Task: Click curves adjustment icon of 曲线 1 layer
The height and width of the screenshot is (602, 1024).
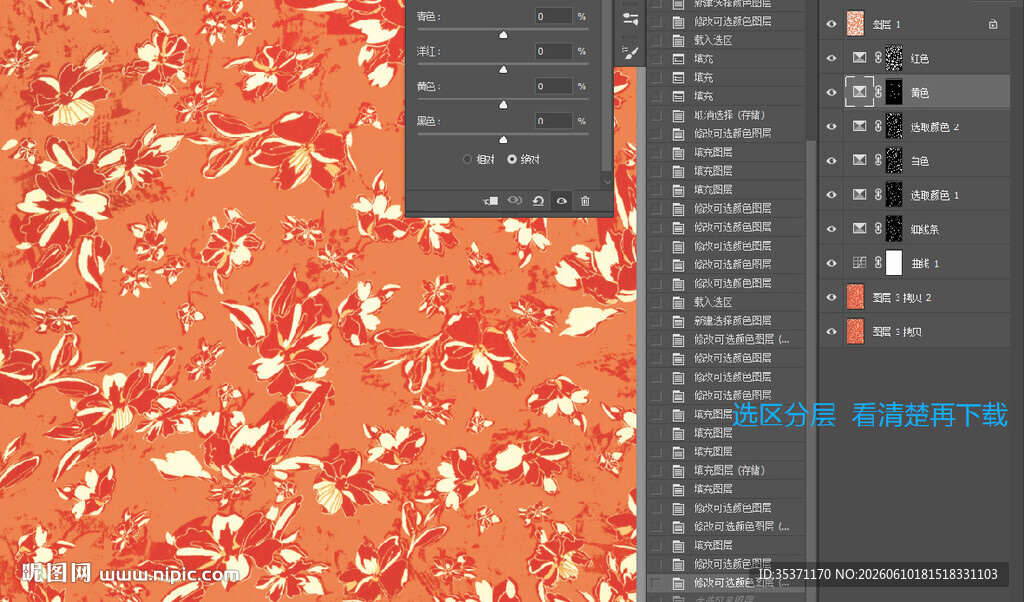Action: click(x=859, y=262)
